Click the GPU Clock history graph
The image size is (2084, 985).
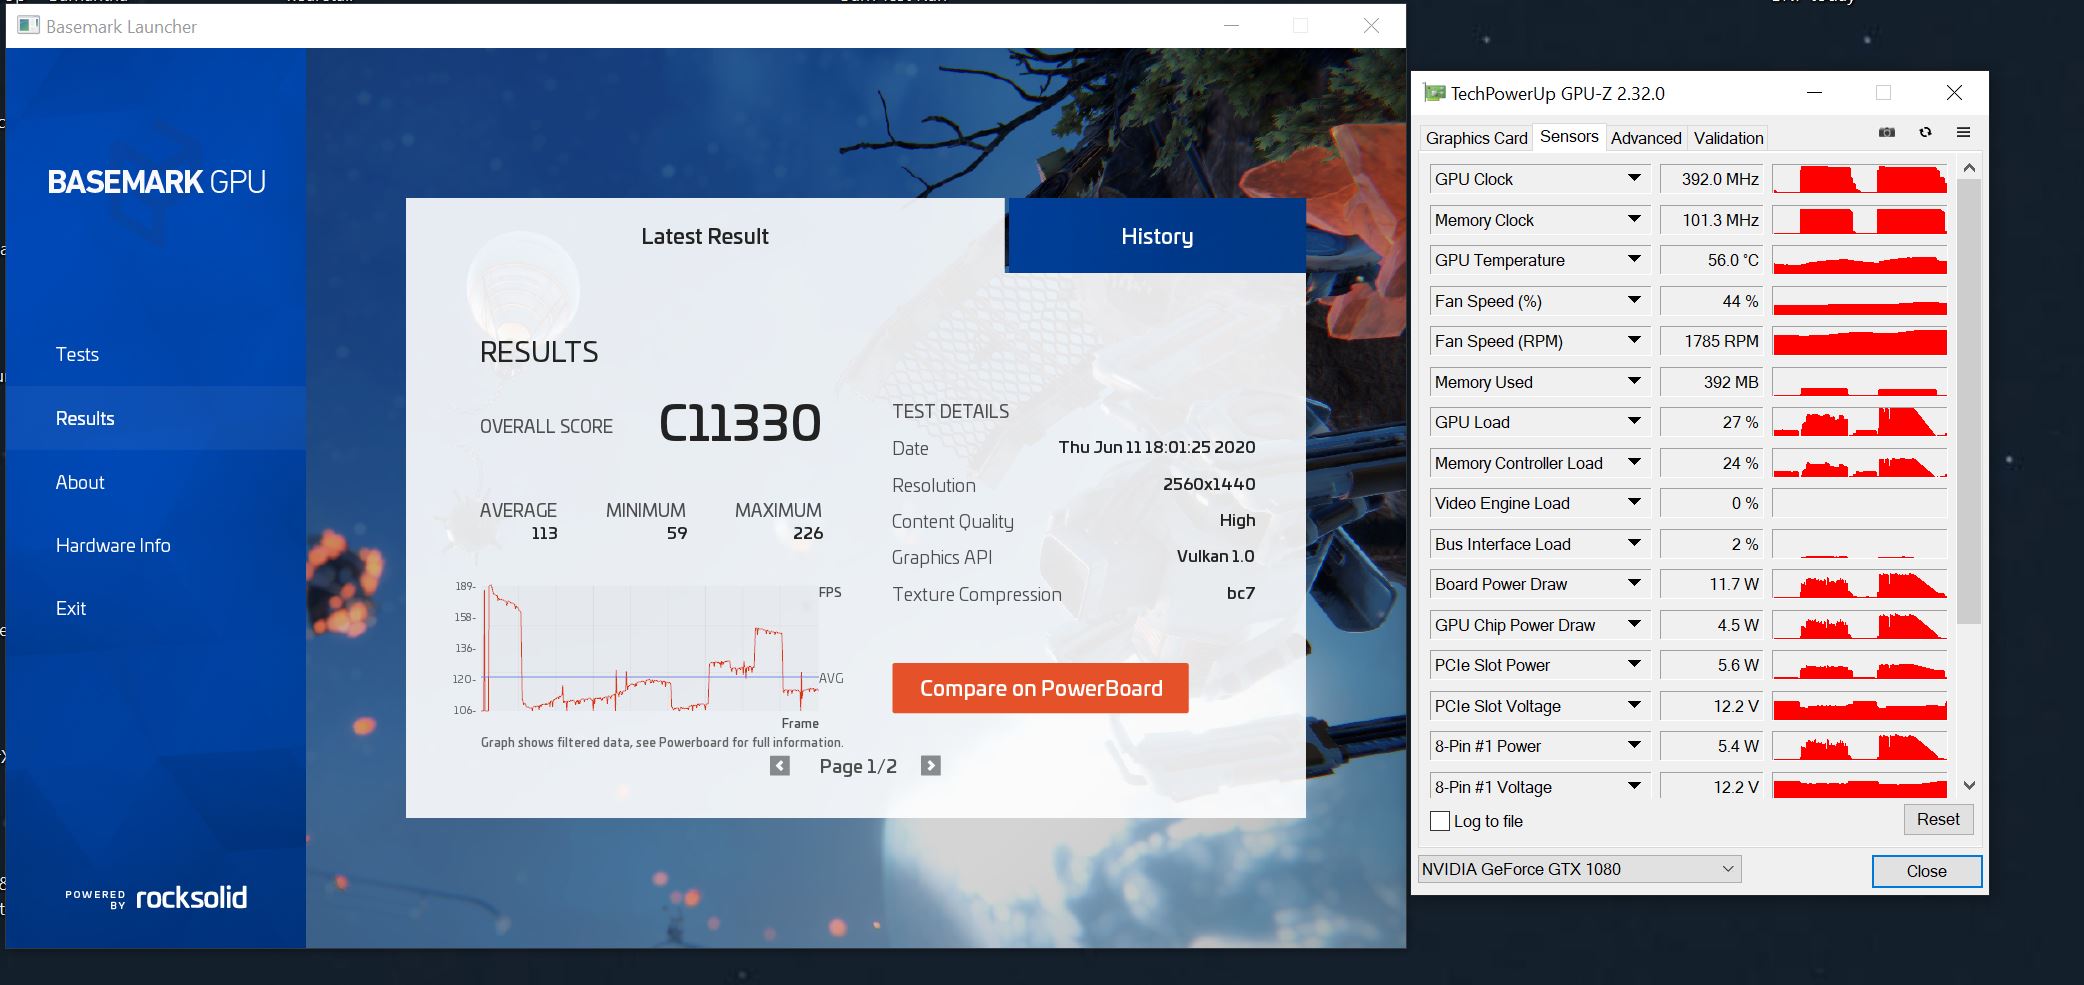click(x=1859, y=179)
